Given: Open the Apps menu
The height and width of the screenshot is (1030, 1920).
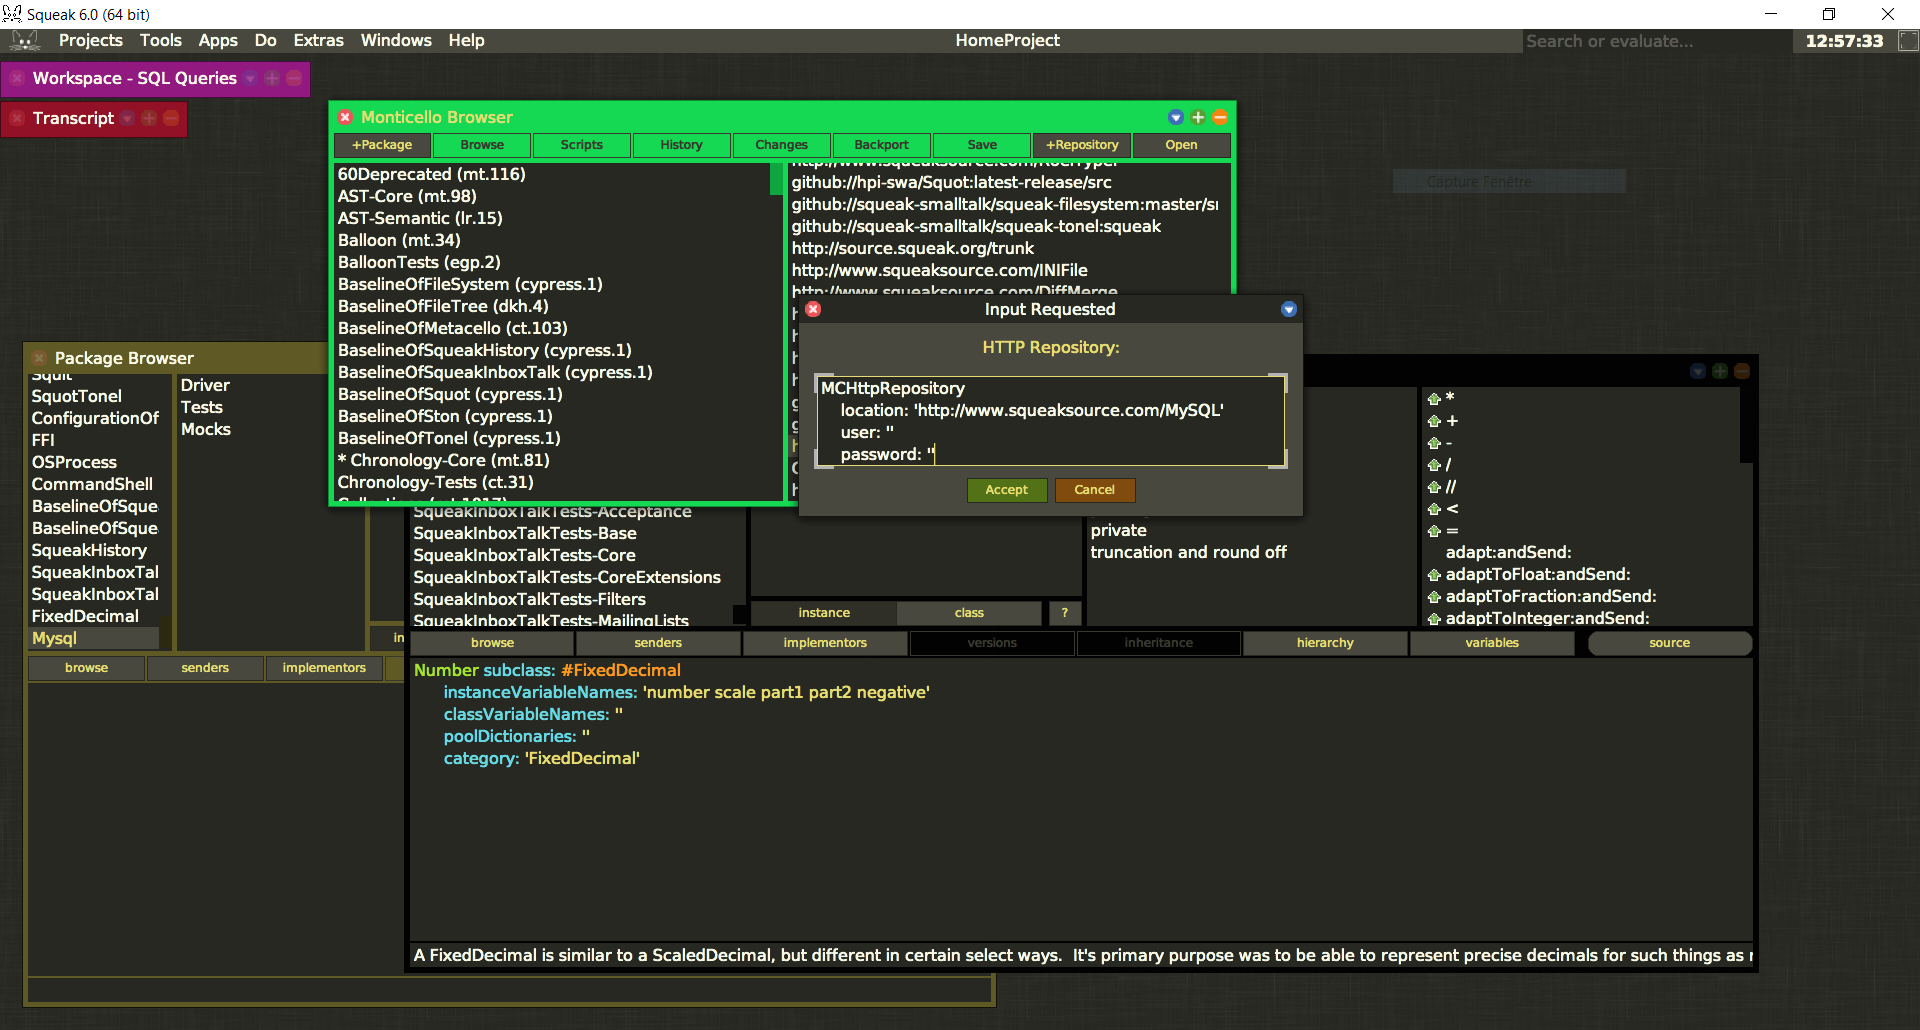Looking at the screenshot, I should point(218,40).
